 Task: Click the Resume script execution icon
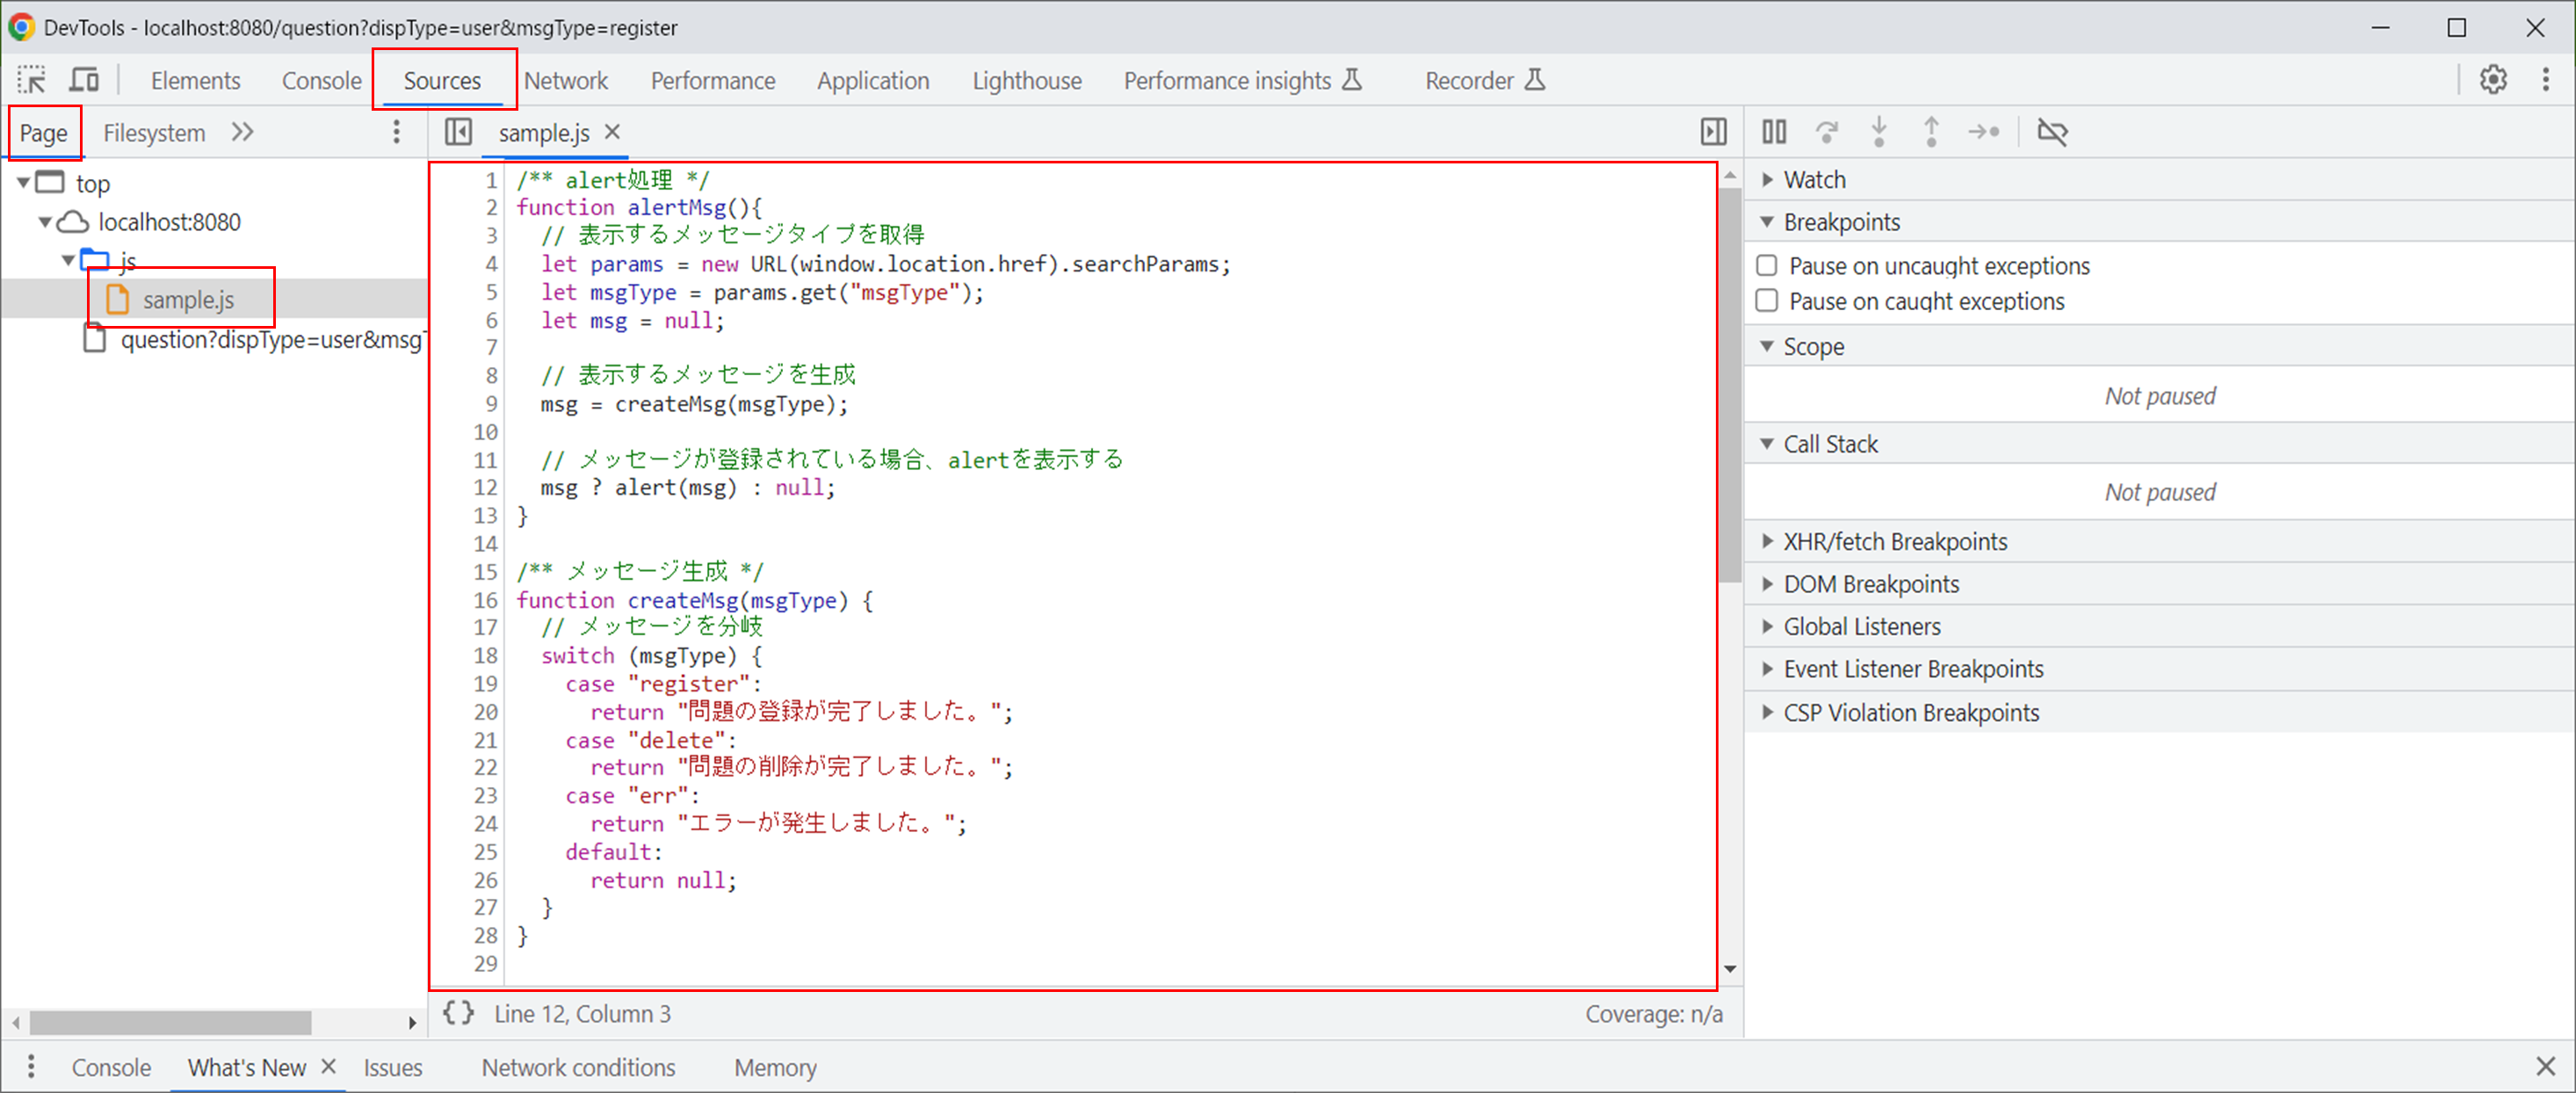pos(1773,131)
